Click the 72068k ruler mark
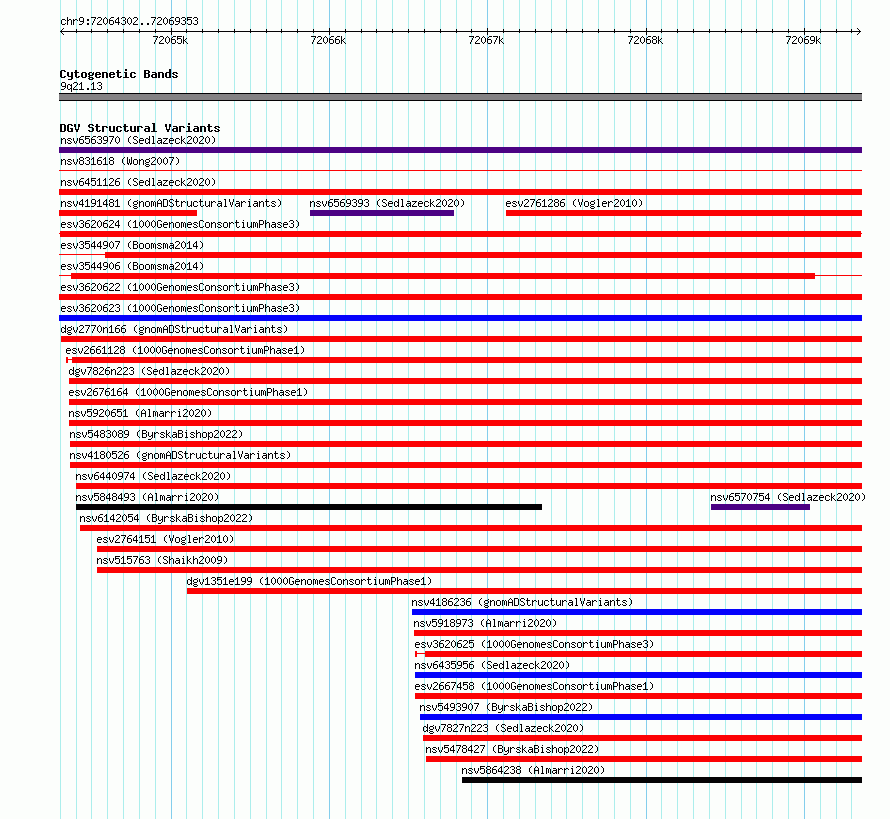Image resolution: width=890 pixels, height=819 pixels. pos(645,40)
